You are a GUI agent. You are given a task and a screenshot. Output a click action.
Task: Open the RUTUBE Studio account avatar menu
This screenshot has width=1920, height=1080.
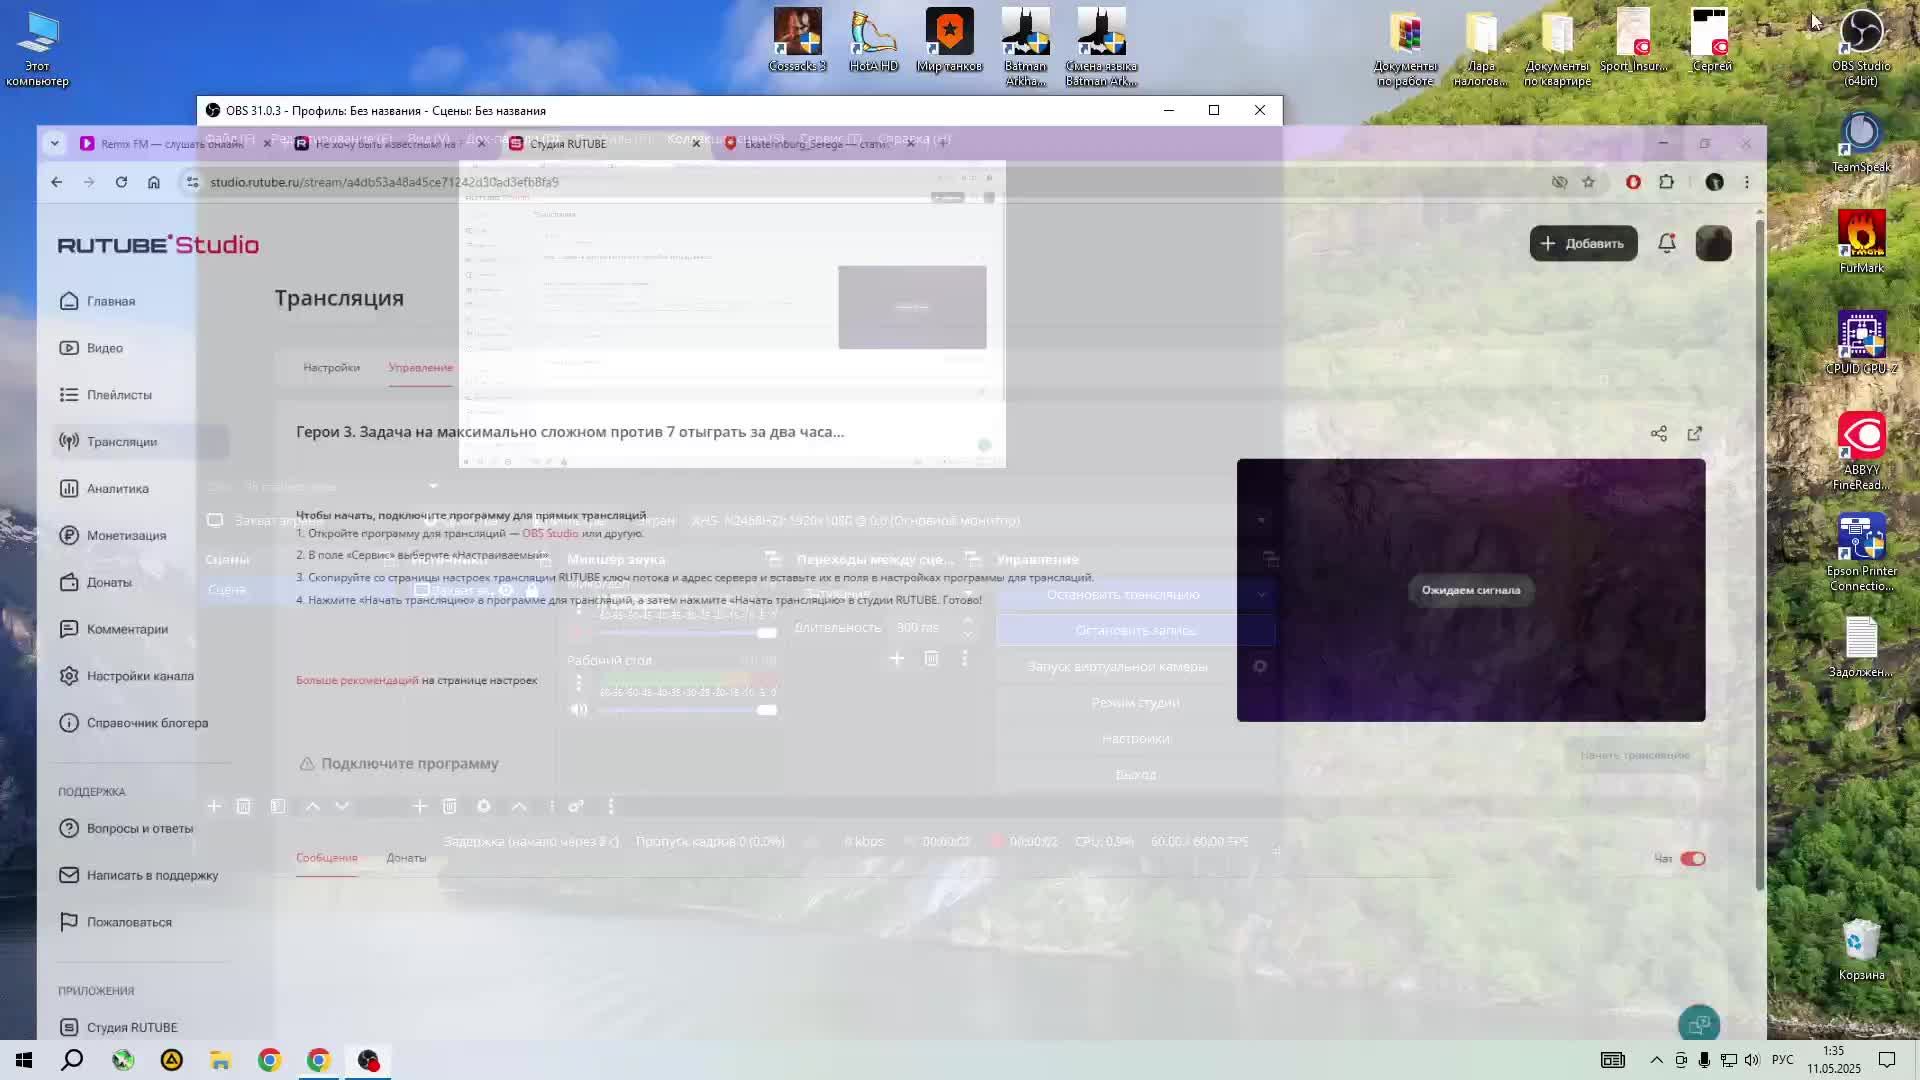1713,243
